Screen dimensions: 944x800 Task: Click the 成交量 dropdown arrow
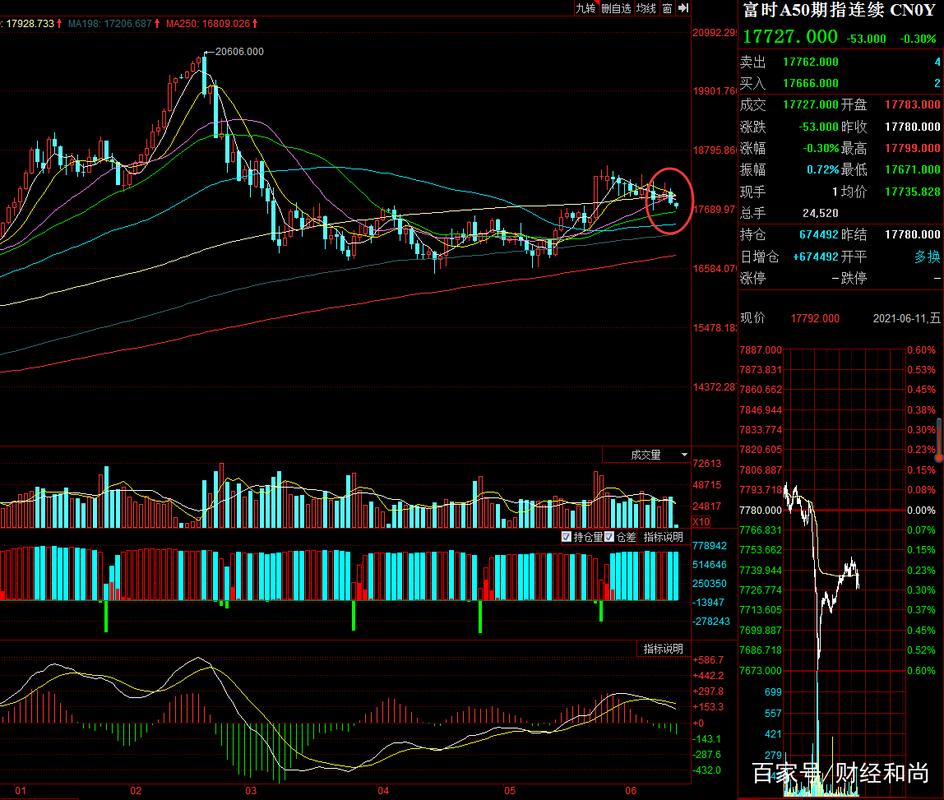pos(684,455)
